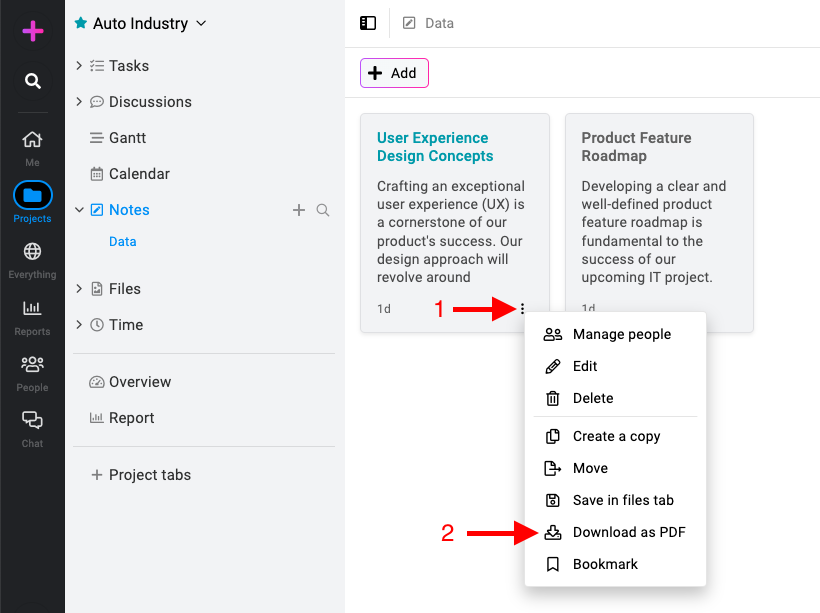Open Product Feature Roadmap note card

click(x=659, y=222)
